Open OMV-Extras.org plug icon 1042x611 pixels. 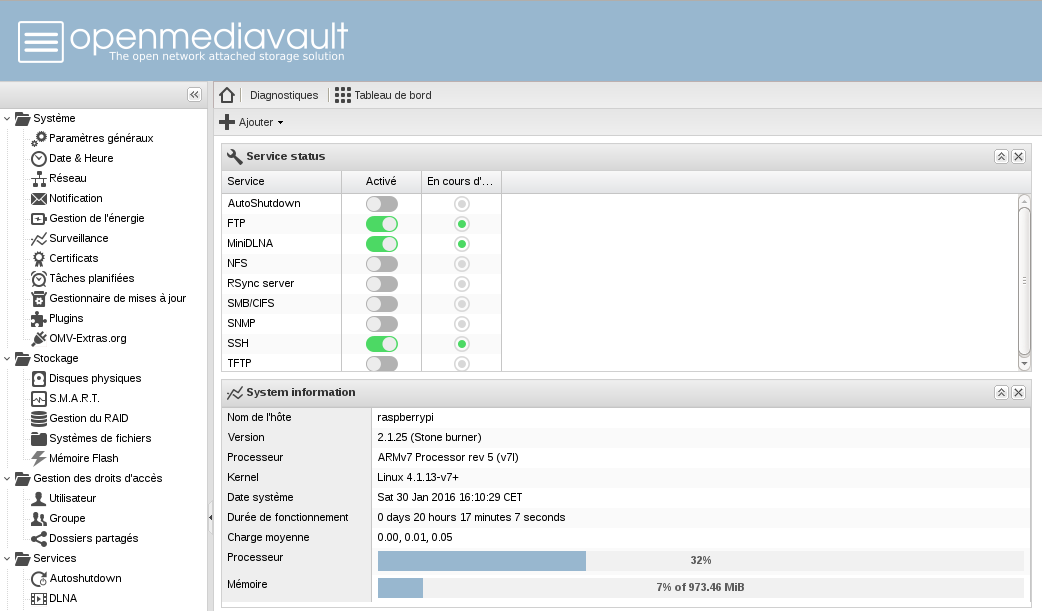click(x=39, y=338)
